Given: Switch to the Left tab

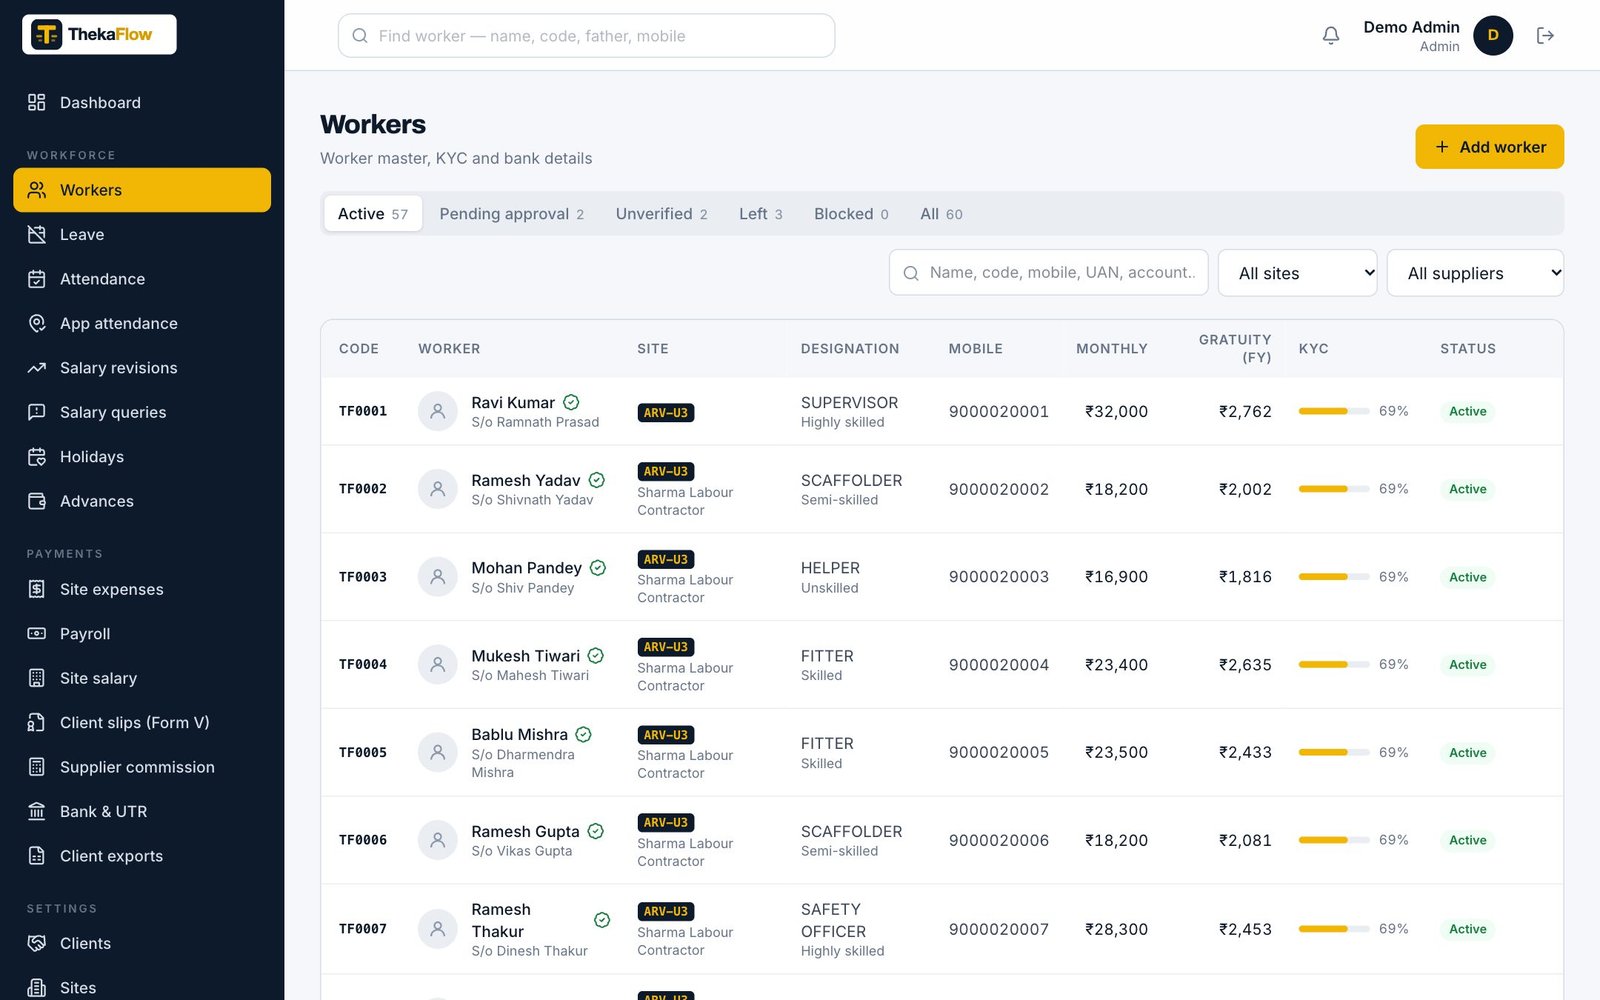Looking at the screenshot, I should click(760, 214).
